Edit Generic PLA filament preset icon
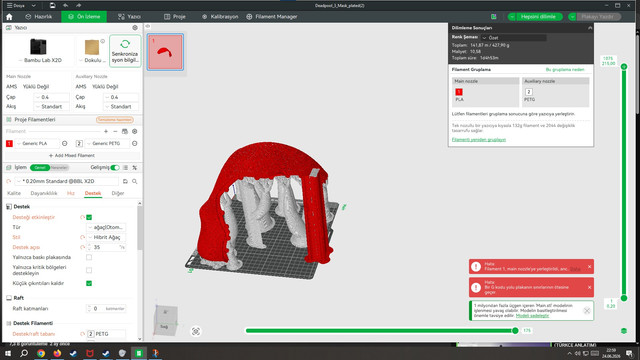 tap(64, 143)
